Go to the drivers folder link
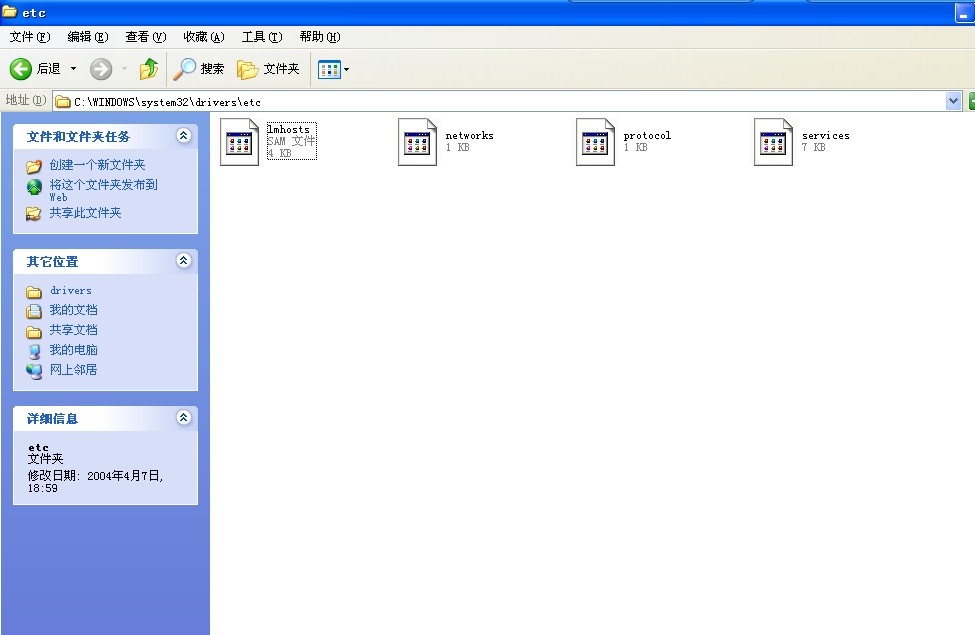 coord(71,290)
